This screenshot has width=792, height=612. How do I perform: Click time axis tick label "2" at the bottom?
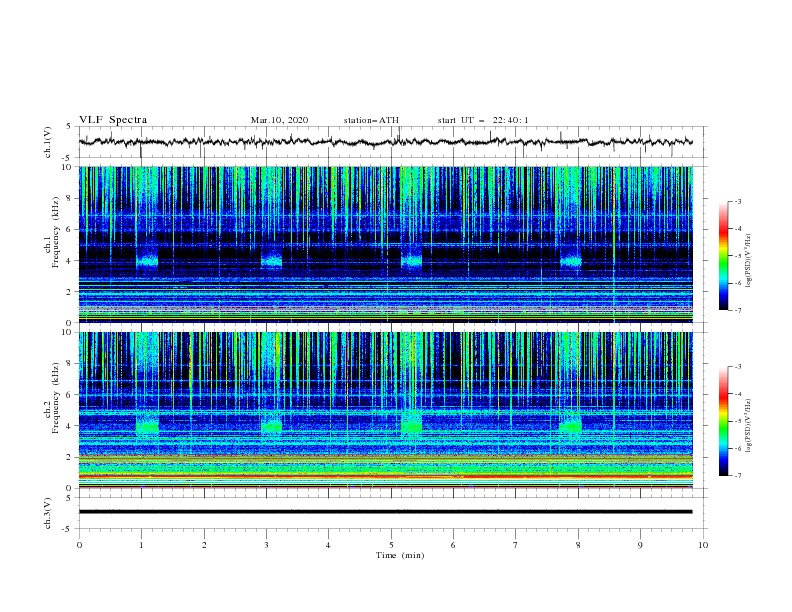pyautogui.click(x=204, y=545)
